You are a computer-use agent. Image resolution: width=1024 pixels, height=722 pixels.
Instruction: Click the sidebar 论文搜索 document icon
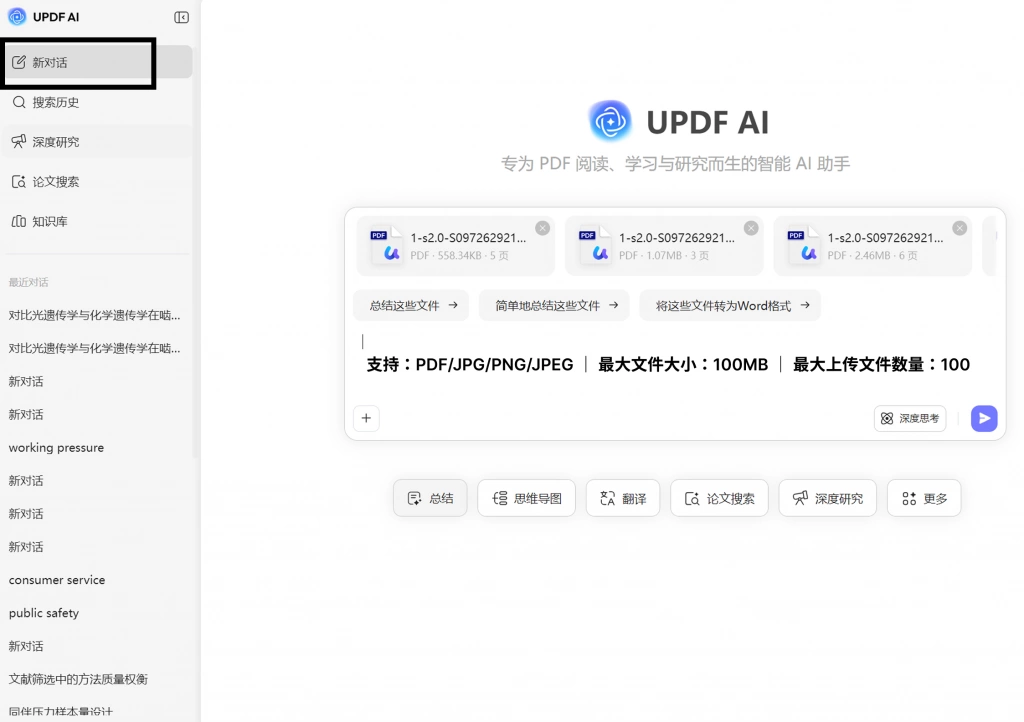(x=19, y=181)
